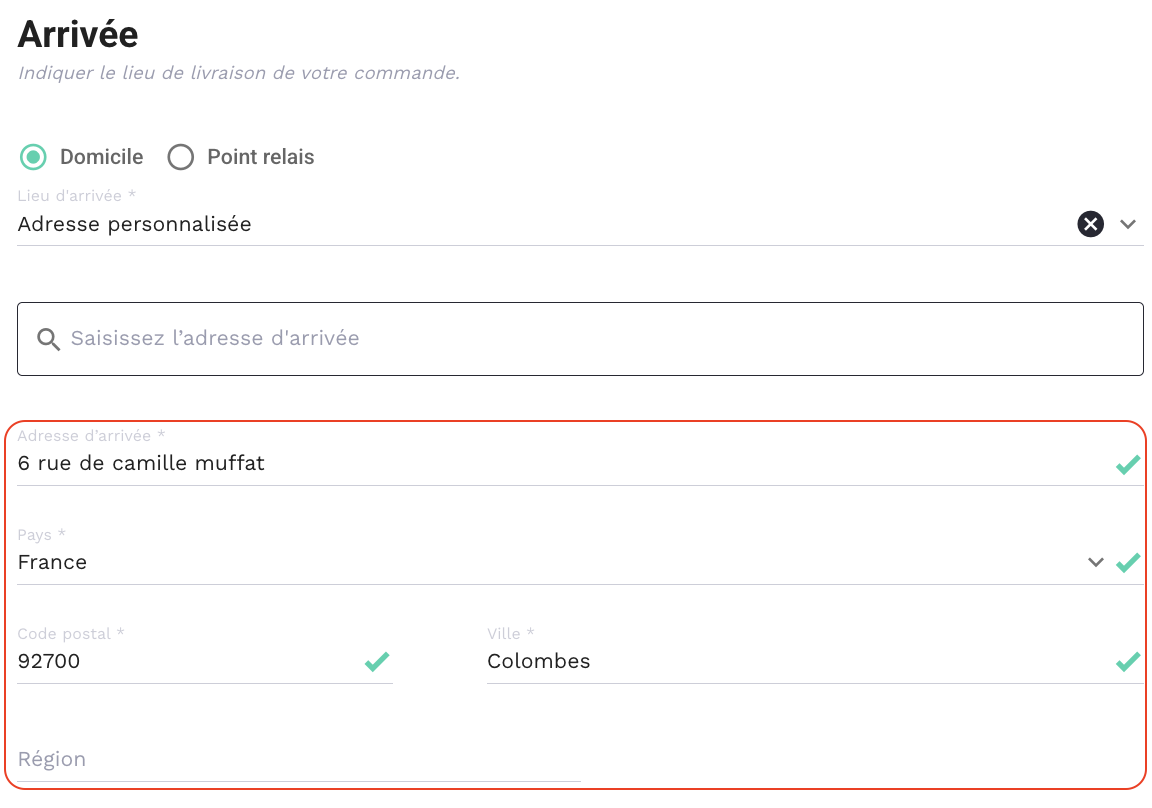This screenshot has height=808, width=1152.
Task: Click the green checkmark beside Code postal
Action: pos(377,661)
